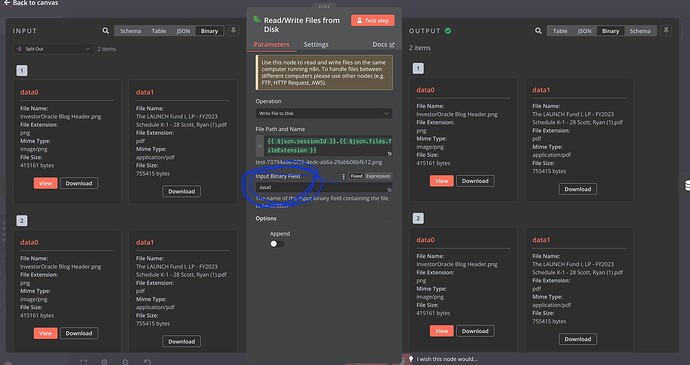Open the Operation dropdown Write File to Disk
Screen dimensions: 690x365
(x=324, y=113)
